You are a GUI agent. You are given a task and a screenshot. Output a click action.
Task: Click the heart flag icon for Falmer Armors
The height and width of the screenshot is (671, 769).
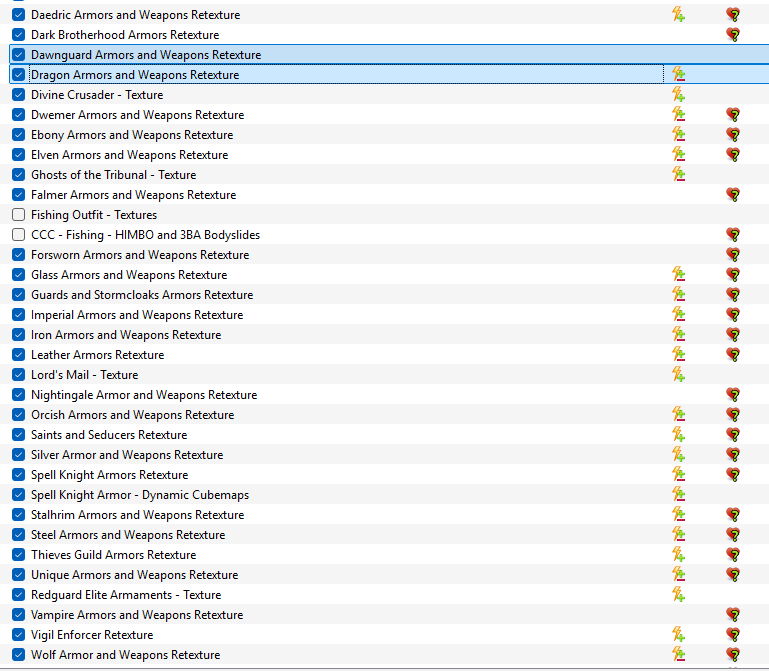[733, 195]
